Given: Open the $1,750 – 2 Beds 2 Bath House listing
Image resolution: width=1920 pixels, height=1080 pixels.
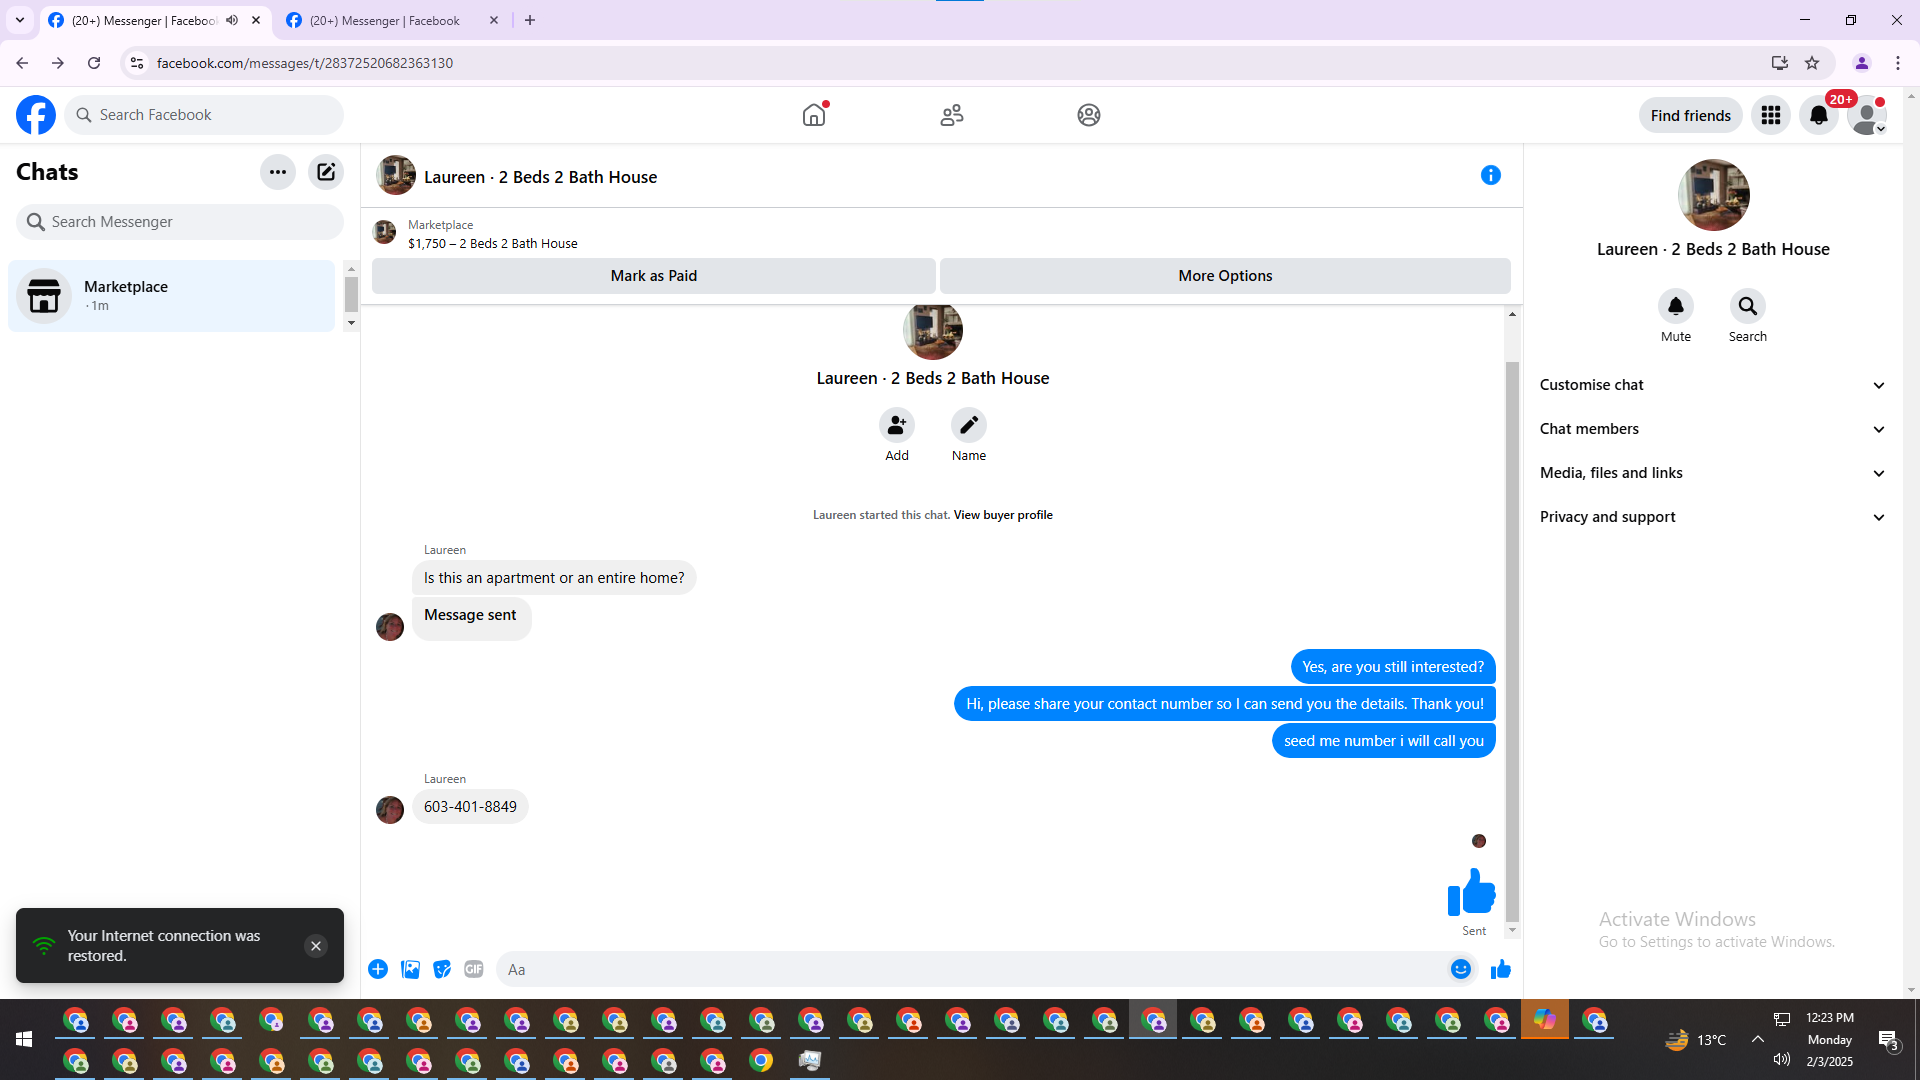Looking at the screenshot, I should pos(493,243).
